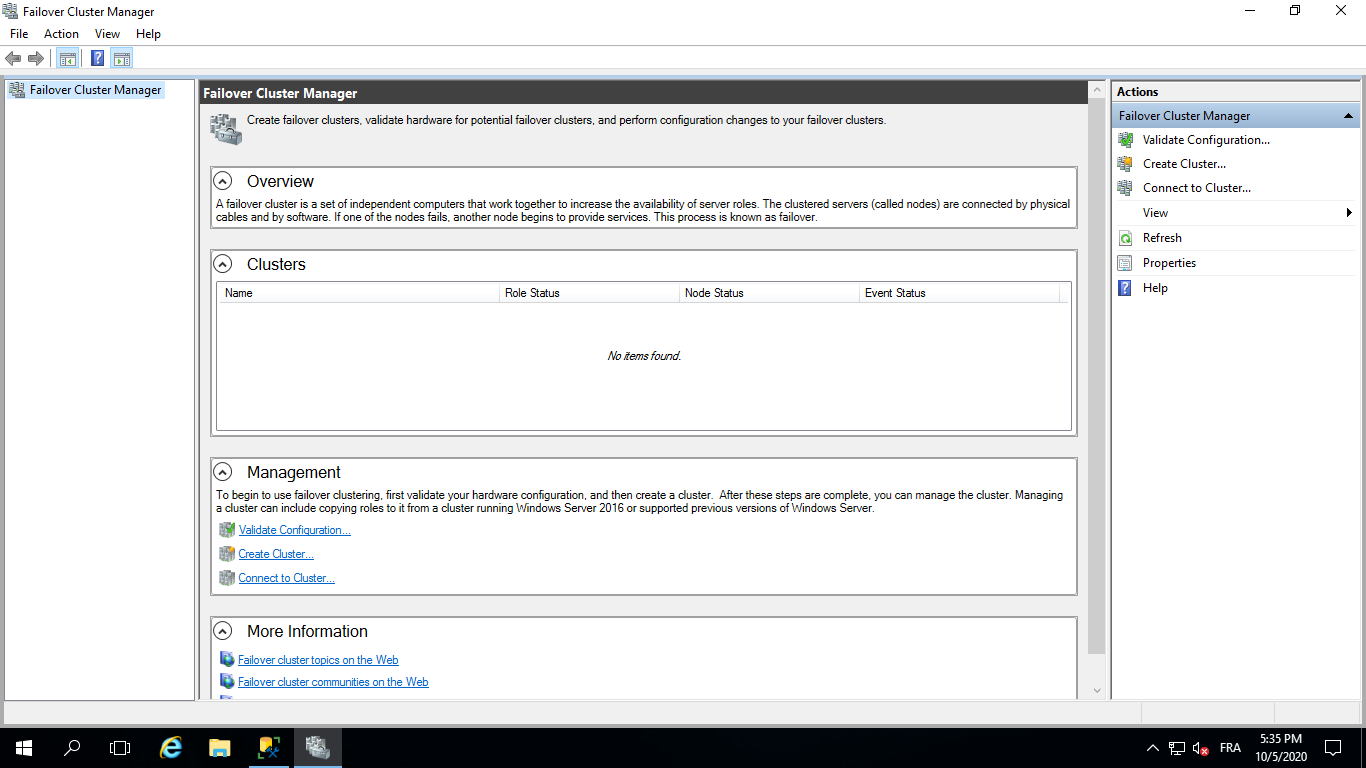Choose Refresh in the Actions pane
The image size is (1366, 768).
[1162, 238]
